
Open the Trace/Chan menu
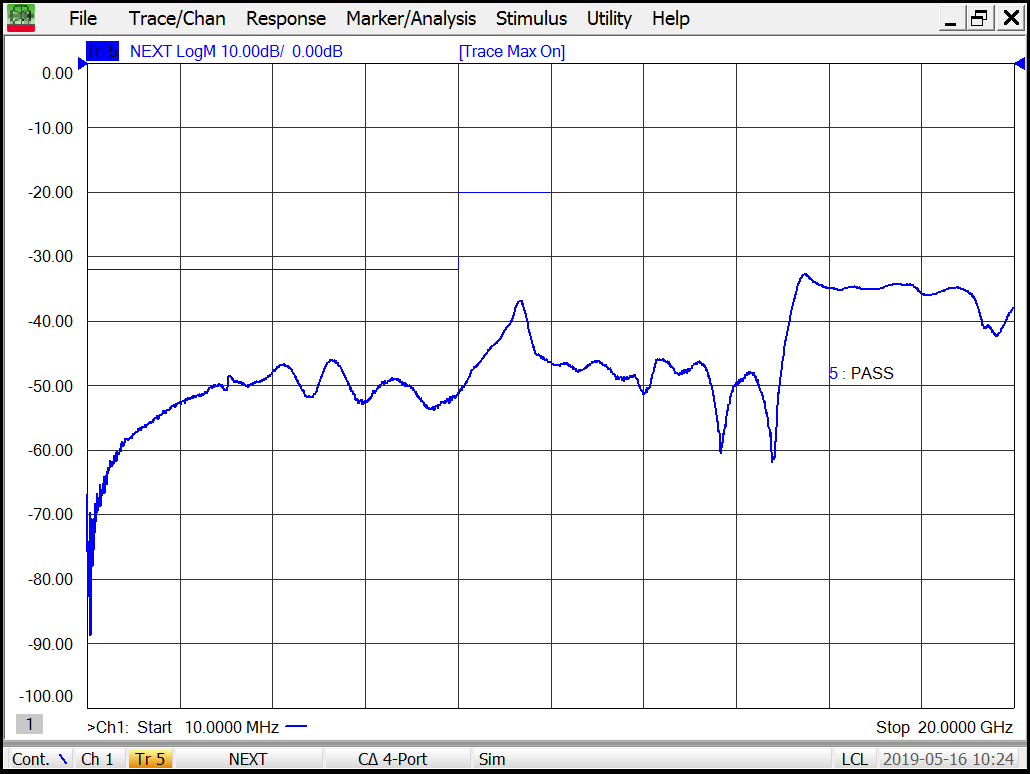177,18
